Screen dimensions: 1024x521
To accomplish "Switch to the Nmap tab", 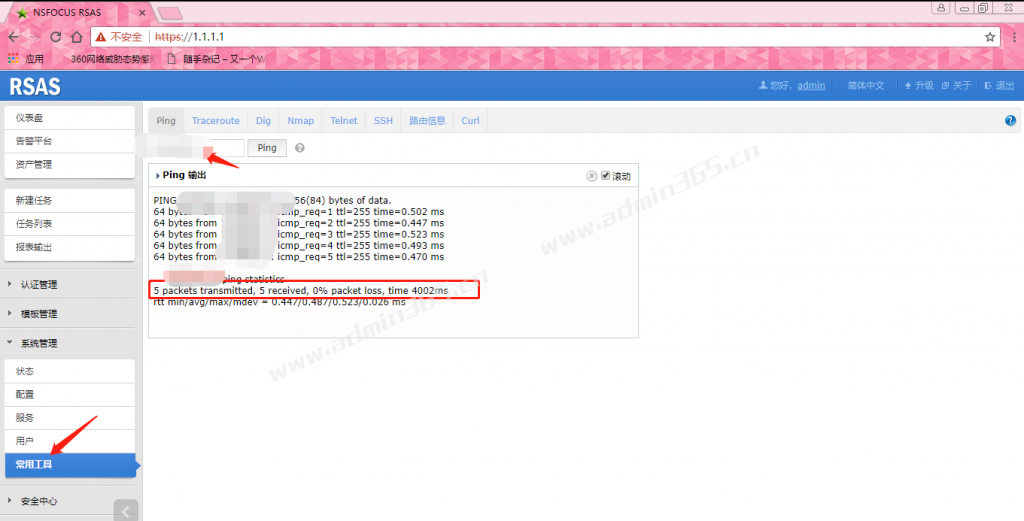I will point(300,120).
